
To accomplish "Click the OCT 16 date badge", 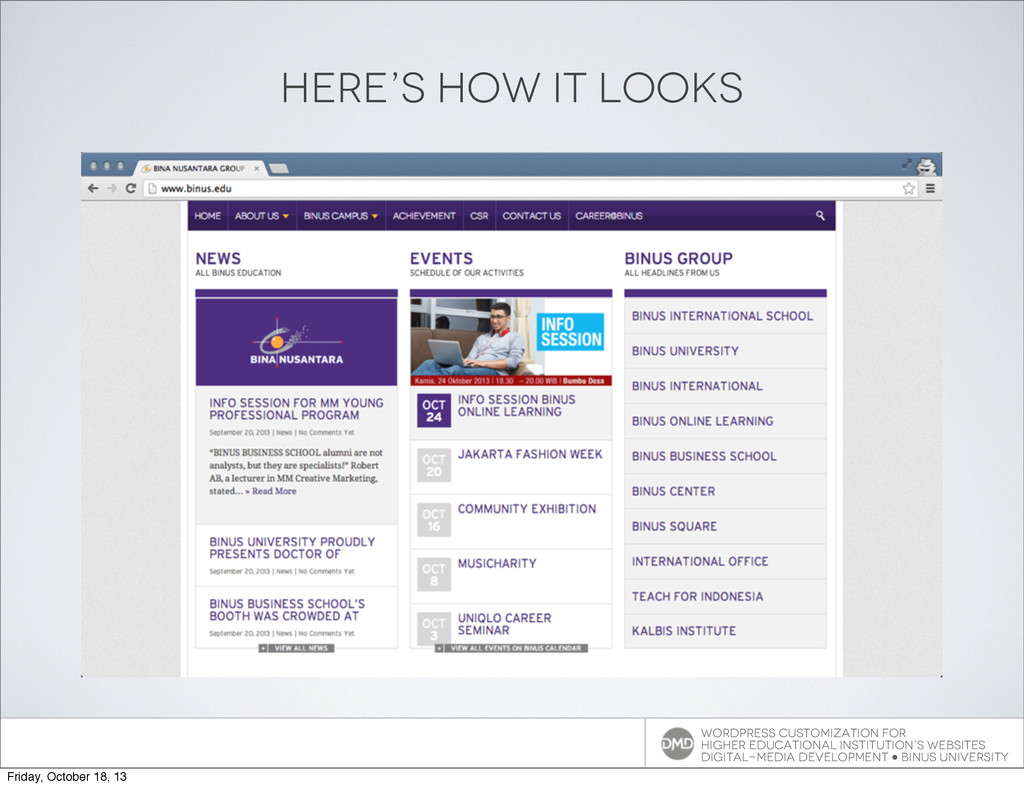I will (434, 520).
